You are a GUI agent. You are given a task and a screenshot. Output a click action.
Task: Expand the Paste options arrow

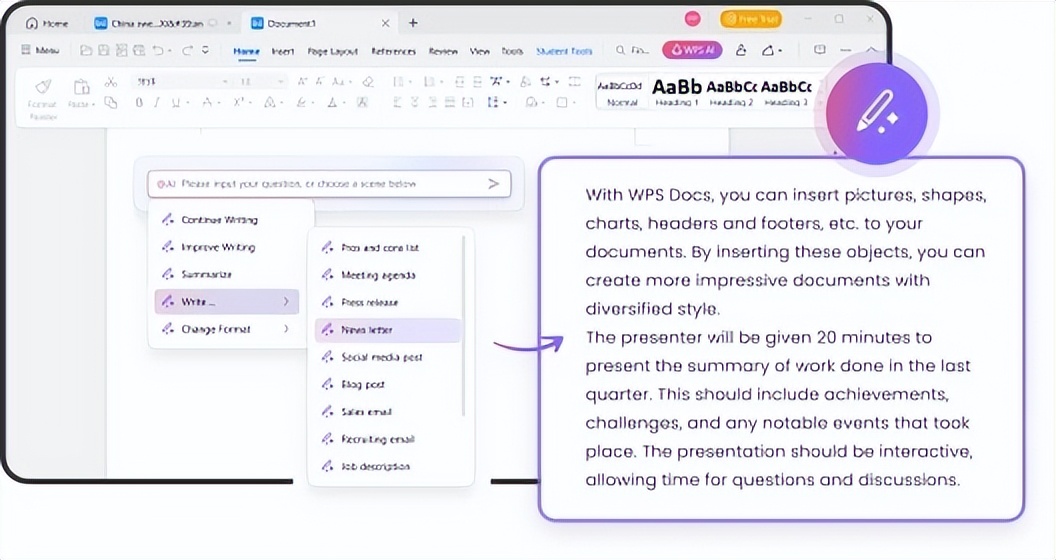tap(93, 104)
